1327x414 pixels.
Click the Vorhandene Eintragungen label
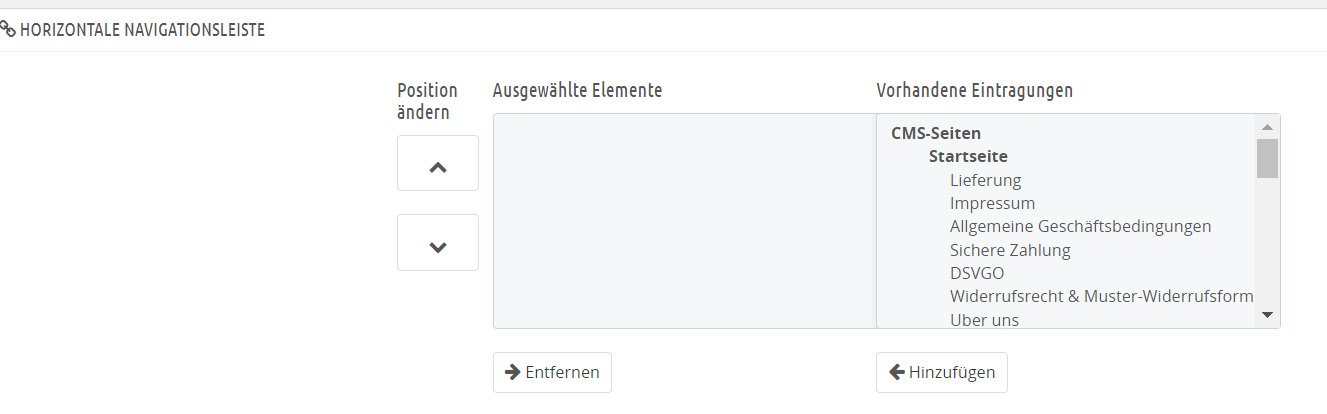[974, 90]
